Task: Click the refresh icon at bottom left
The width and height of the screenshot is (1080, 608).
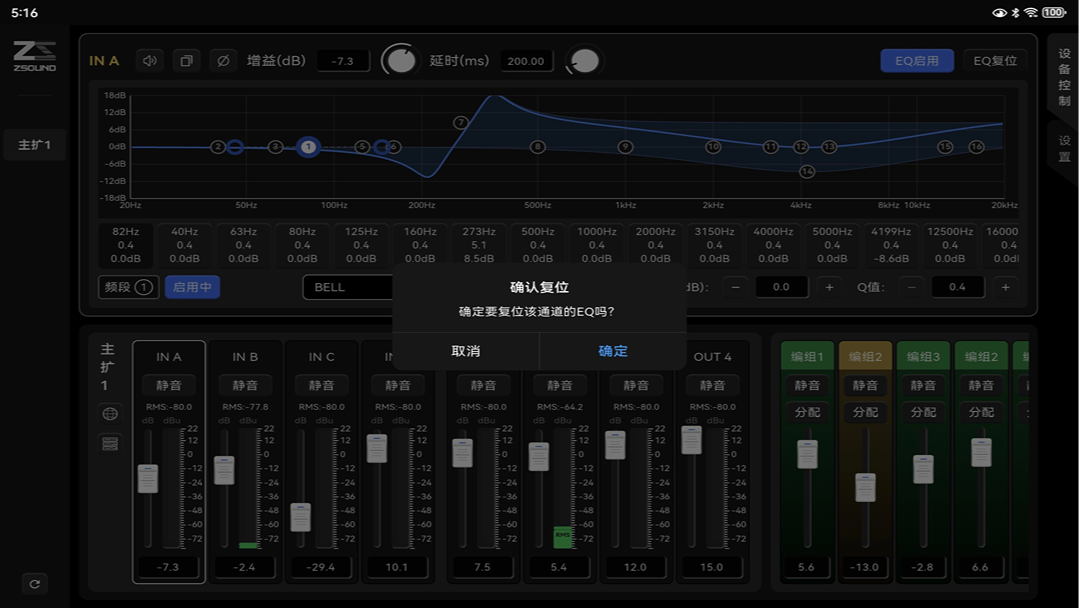Action: coord(36,583)
